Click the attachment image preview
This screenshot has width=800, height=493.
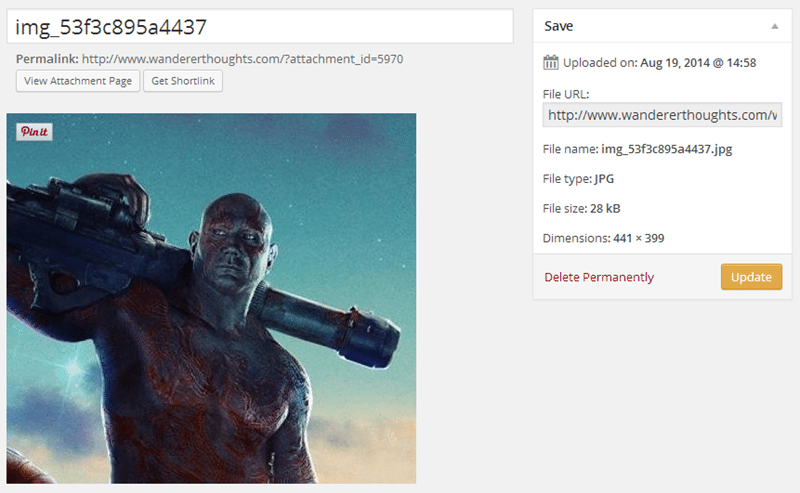pyautogui.click(x=211, y=298)
